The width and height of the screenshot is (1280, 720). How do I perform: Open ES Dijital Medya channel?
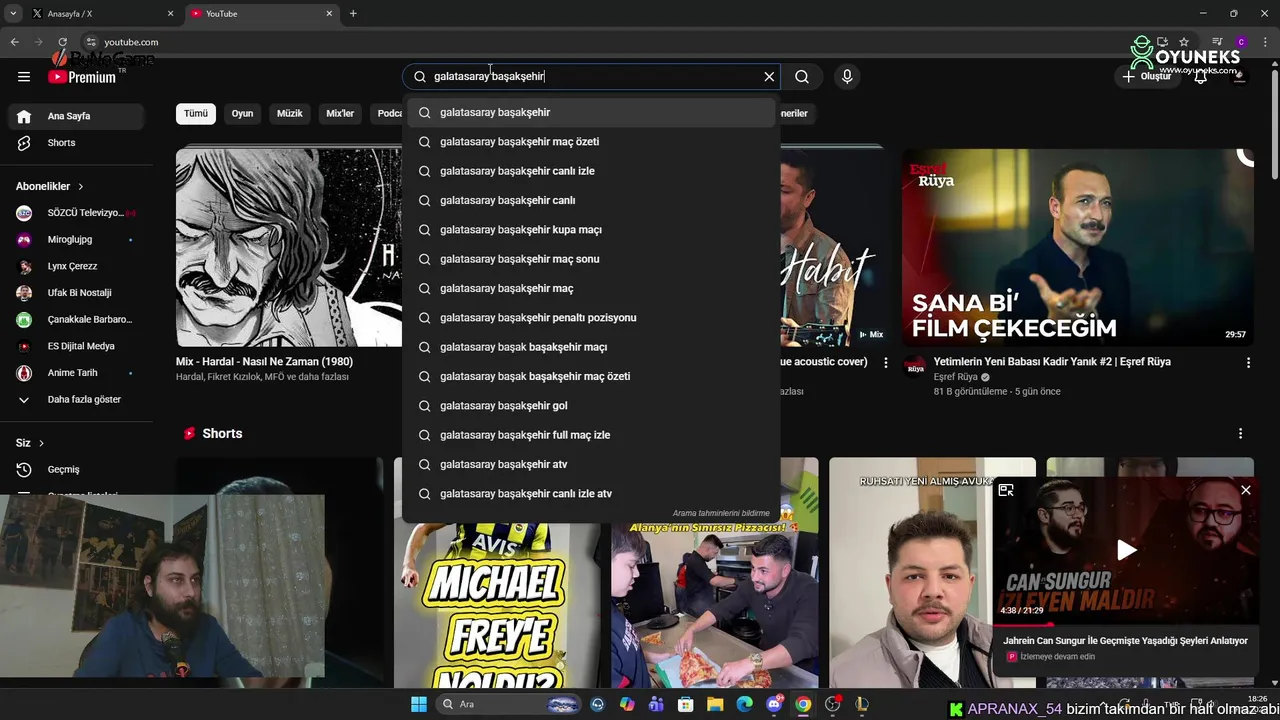tap(76, 346)
